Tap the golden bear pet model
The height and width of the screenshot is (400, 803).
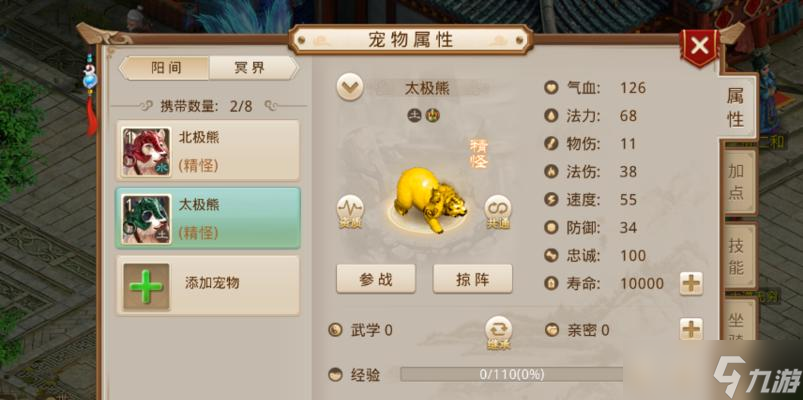(429, 200)
